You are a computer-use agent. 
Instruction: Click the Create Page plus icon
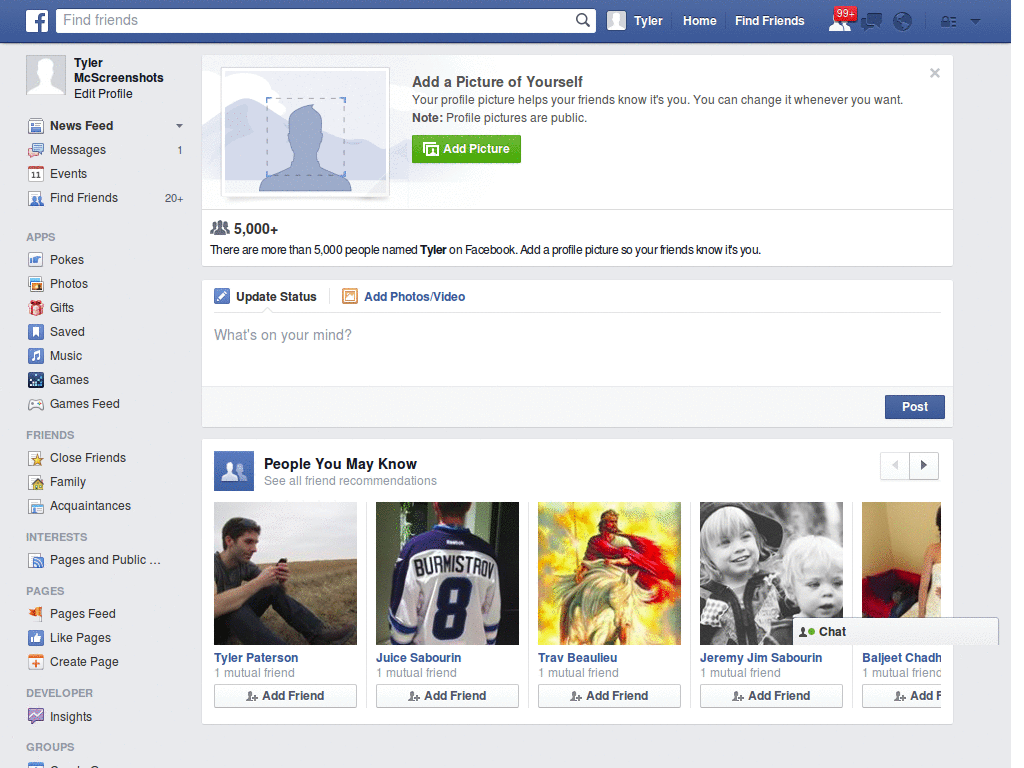tap(36, 662)
